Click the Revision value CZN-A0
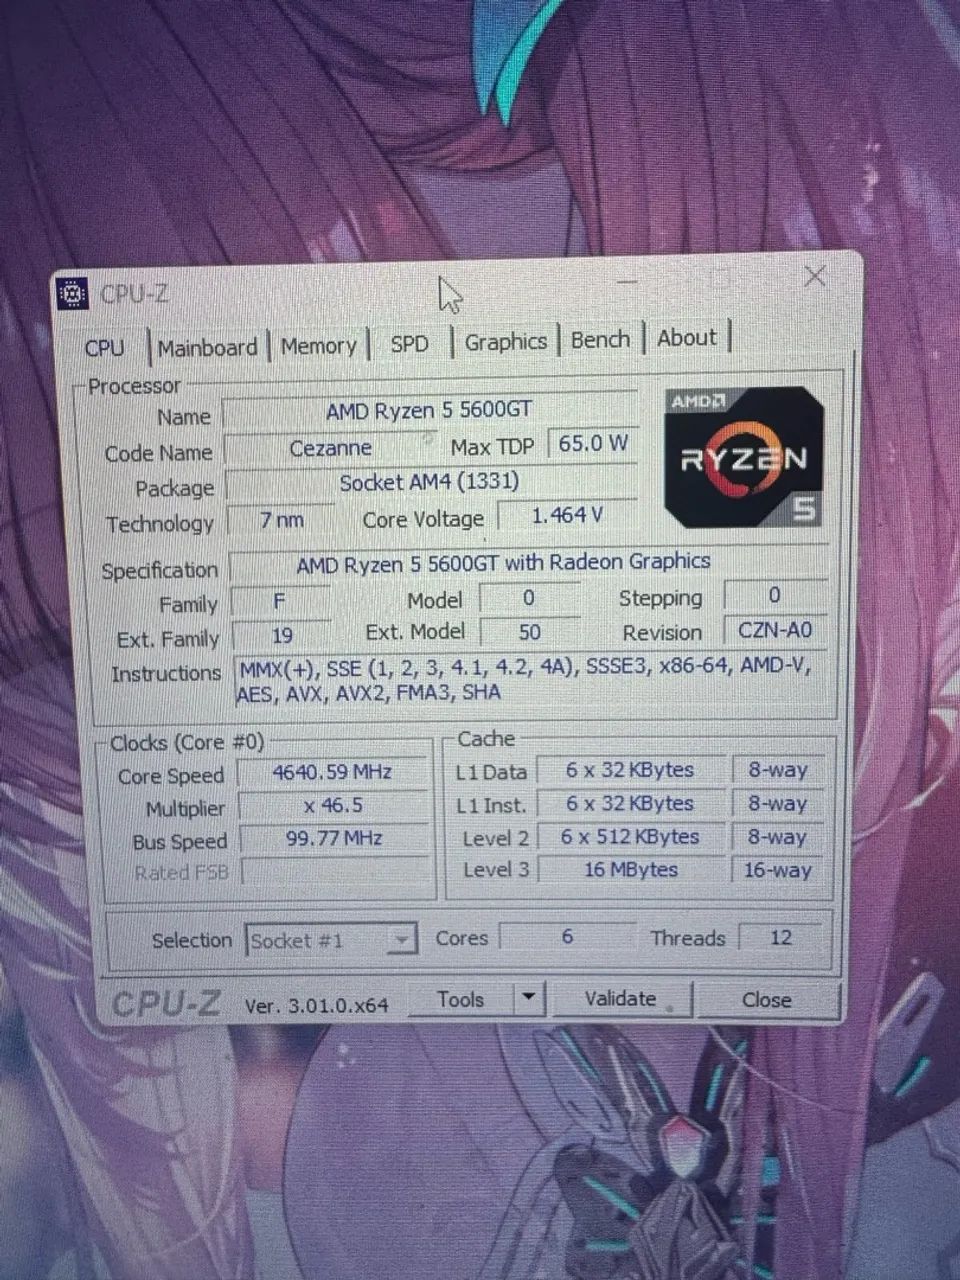 tap(776, 630)
